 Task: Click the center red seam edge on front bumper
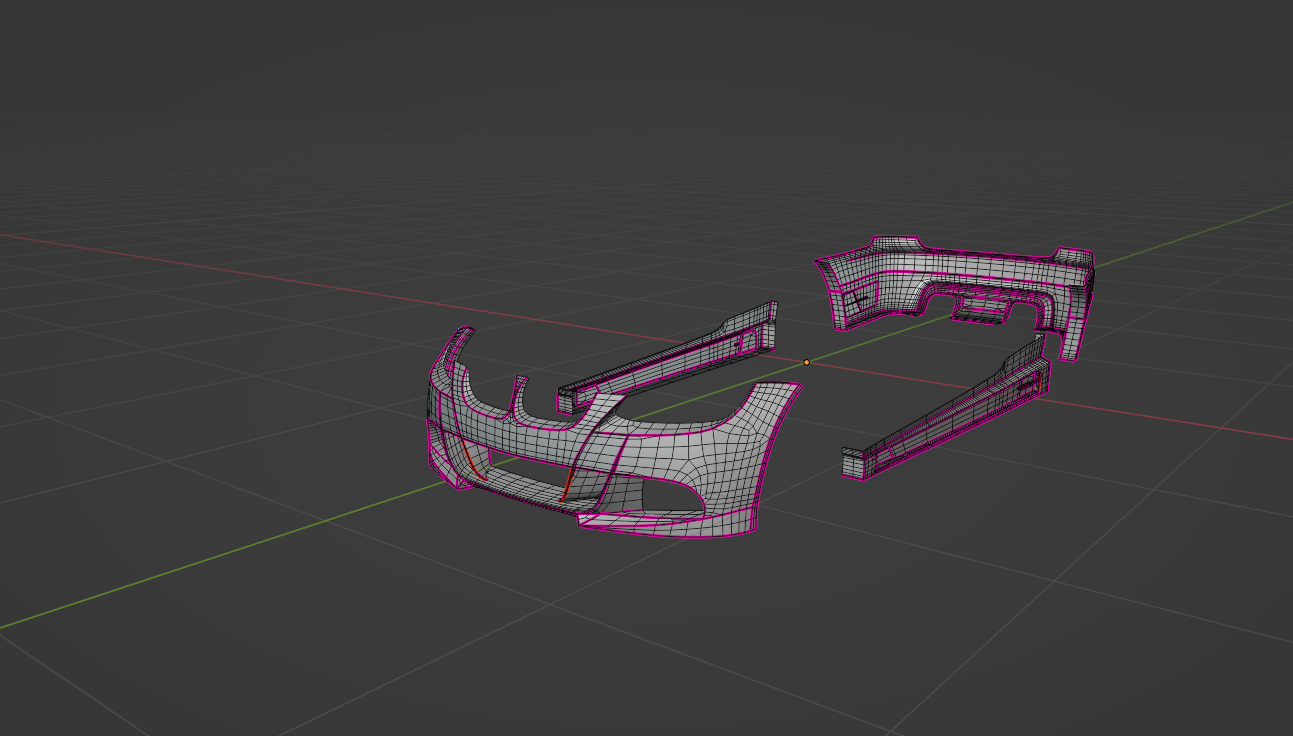click(x=566, y=486)
